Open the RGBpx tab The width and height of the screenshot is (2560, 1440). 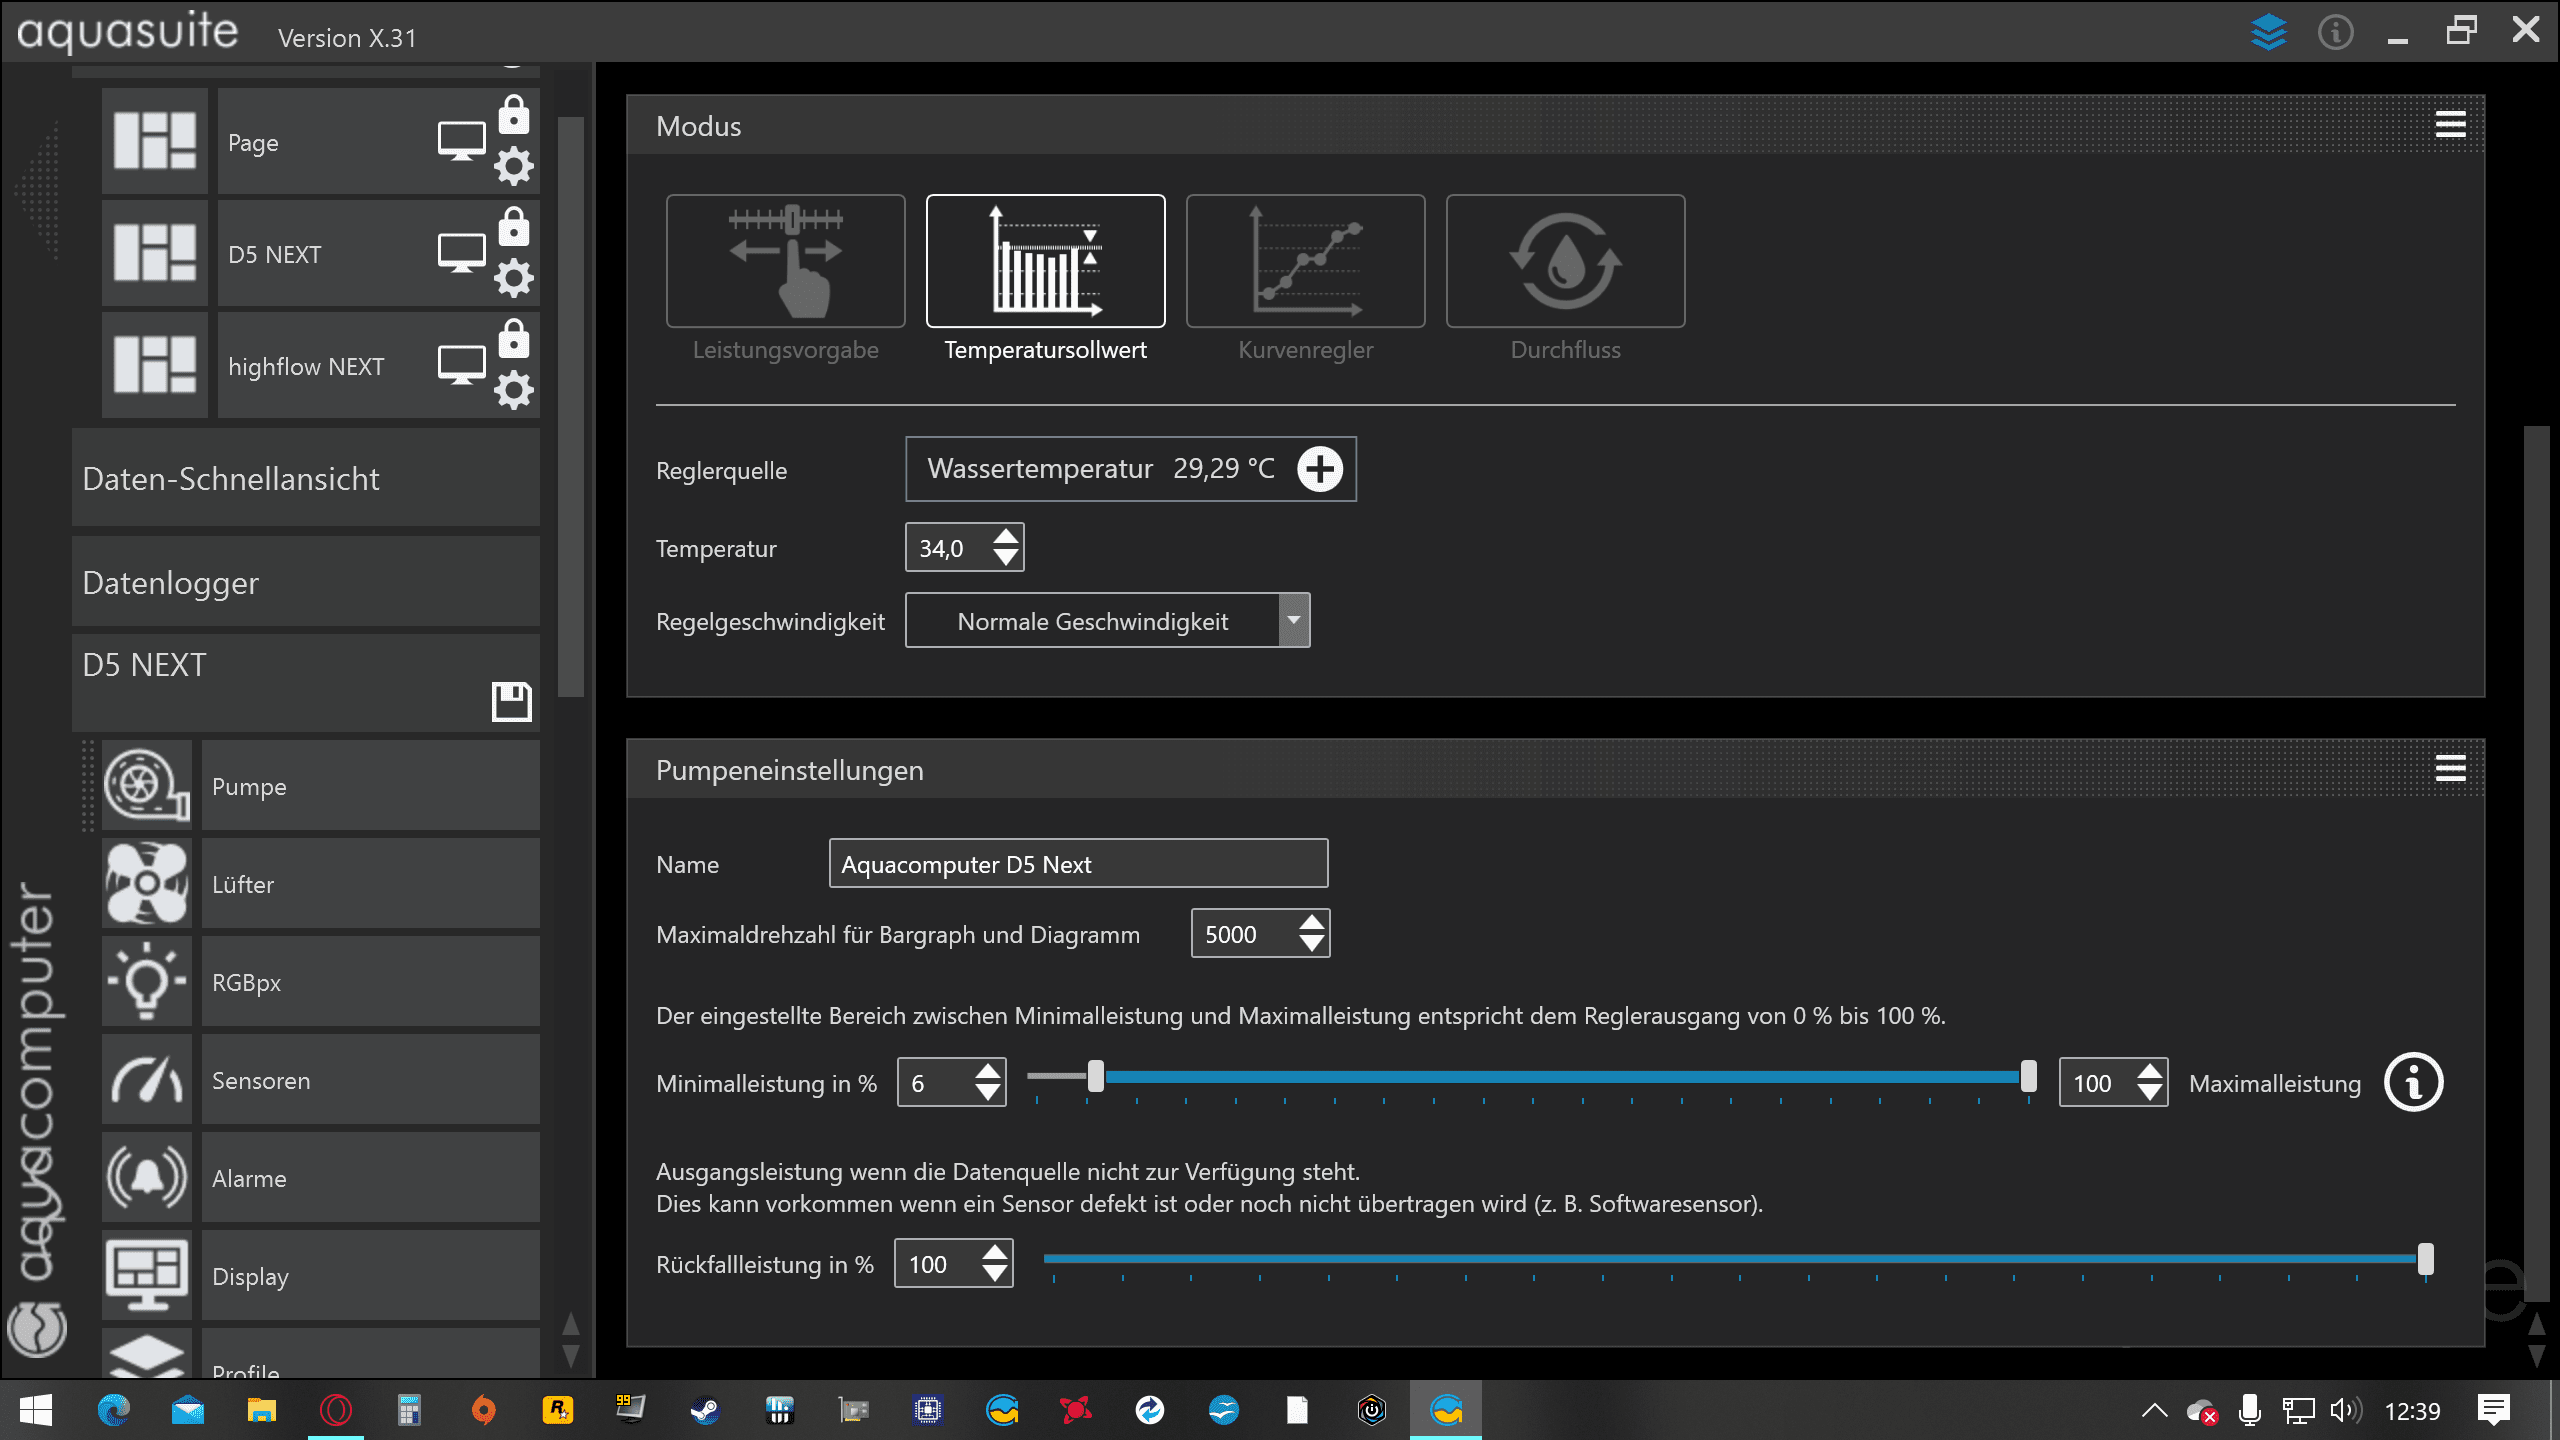(371, 982)
